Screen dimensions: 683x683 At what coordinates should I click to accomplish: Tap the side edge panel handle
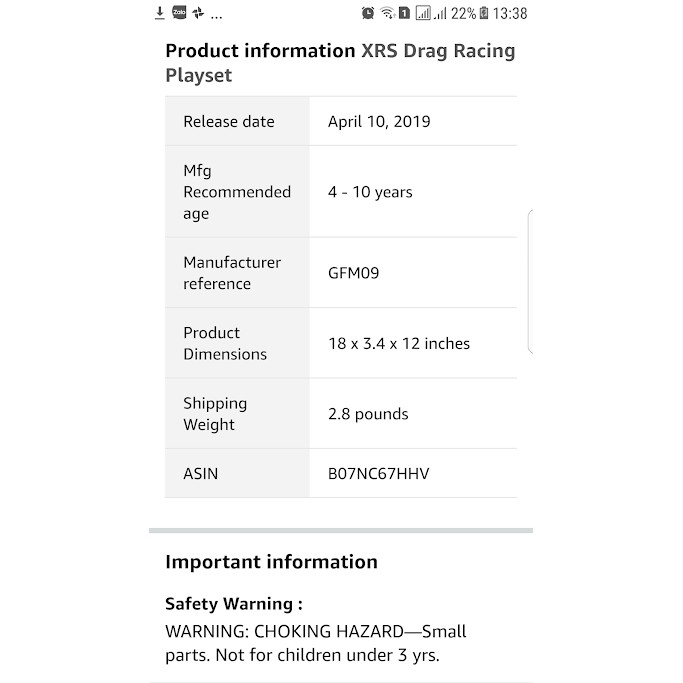point(529,281)
